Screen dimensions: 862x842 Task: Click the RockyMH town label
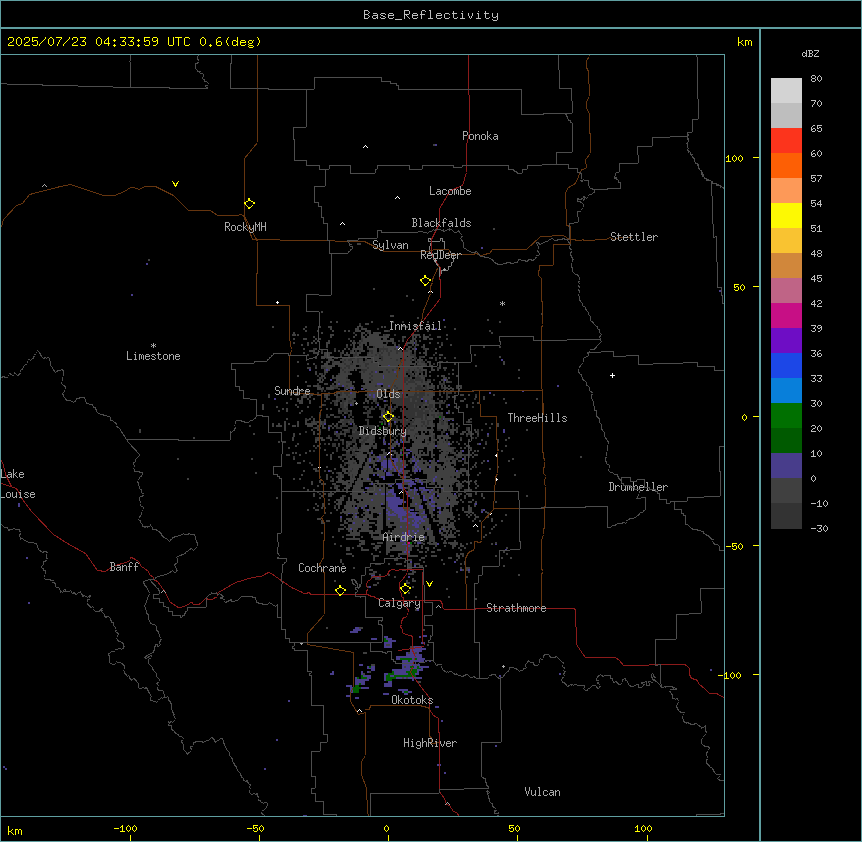click(x=245, y=227)
